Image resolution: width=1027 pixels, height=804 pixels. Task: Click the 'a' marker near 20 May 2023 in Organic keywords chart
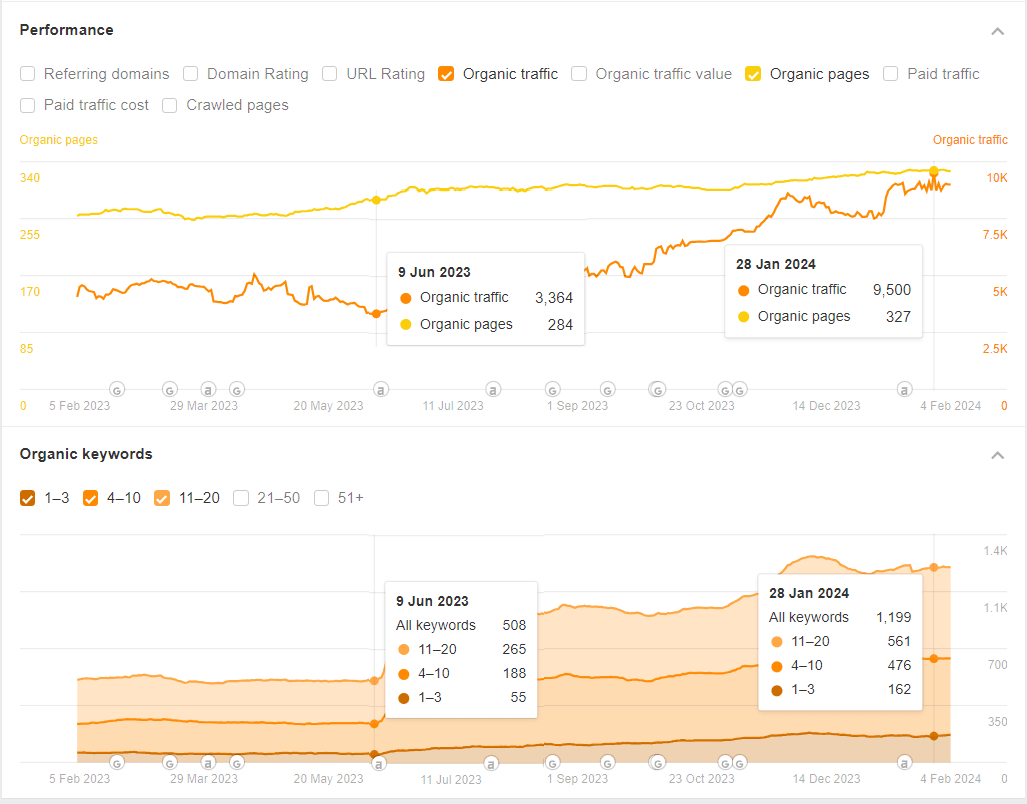point(379,763)
